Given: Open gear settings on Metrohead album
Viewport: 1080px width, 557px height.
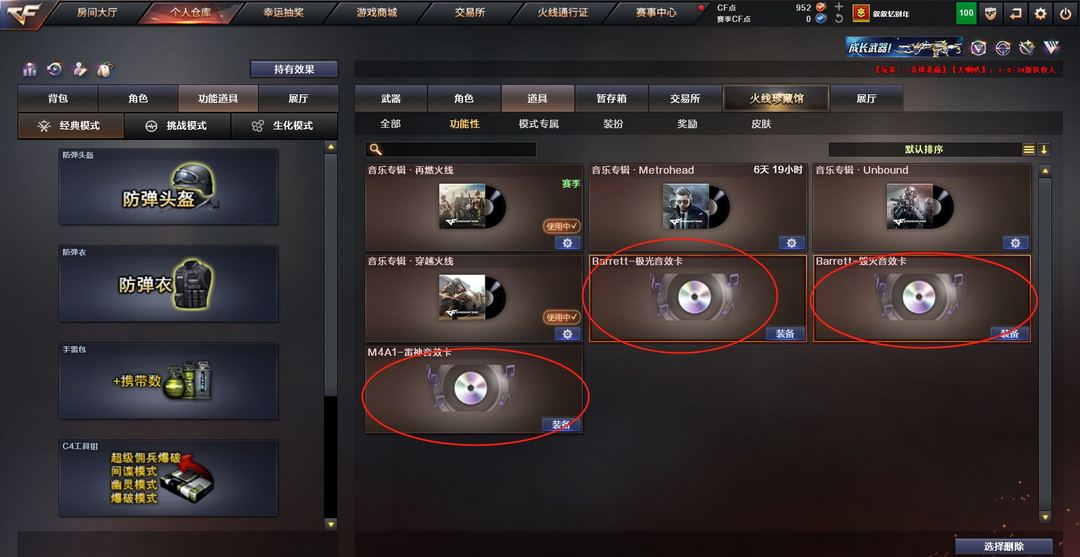Looking at the screenshot, I should pyautogui.click(x=791, y=242).
